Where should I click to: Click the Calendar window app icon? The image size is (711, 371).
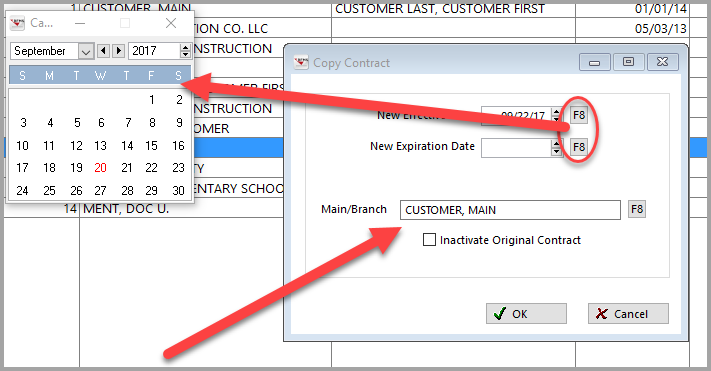tap(17, 23)
